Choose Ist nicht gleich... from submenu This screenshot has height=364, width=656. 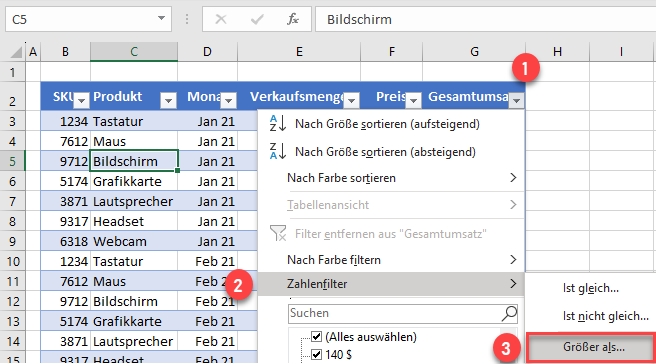590,316
